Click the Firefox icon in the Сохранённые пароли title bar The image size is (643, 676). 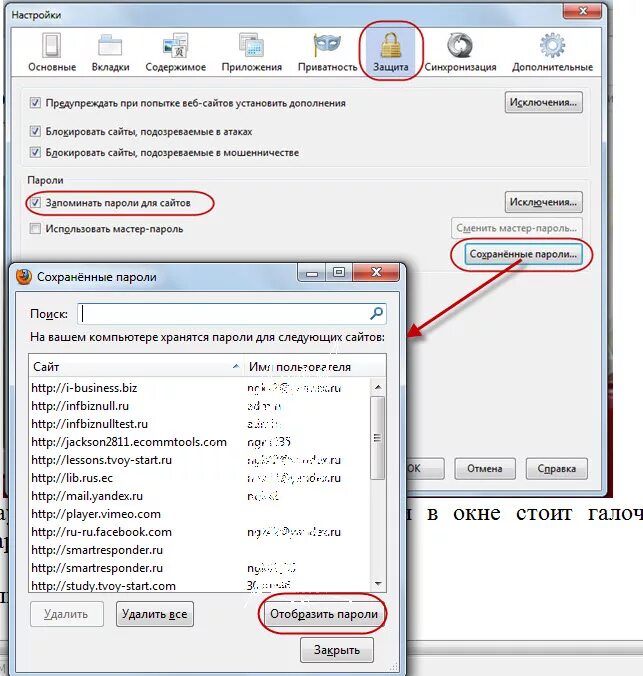click(x=24, y=276)
